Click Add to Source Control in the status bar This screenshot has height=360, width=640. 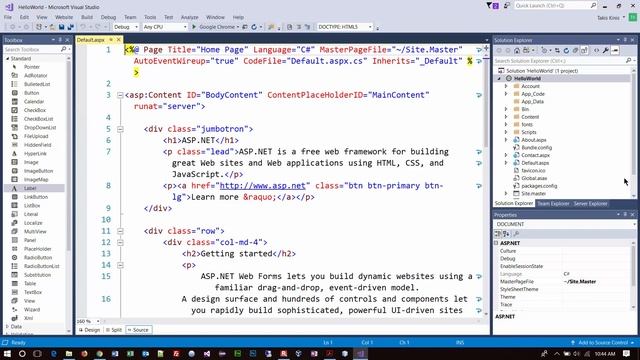[602, 342]
